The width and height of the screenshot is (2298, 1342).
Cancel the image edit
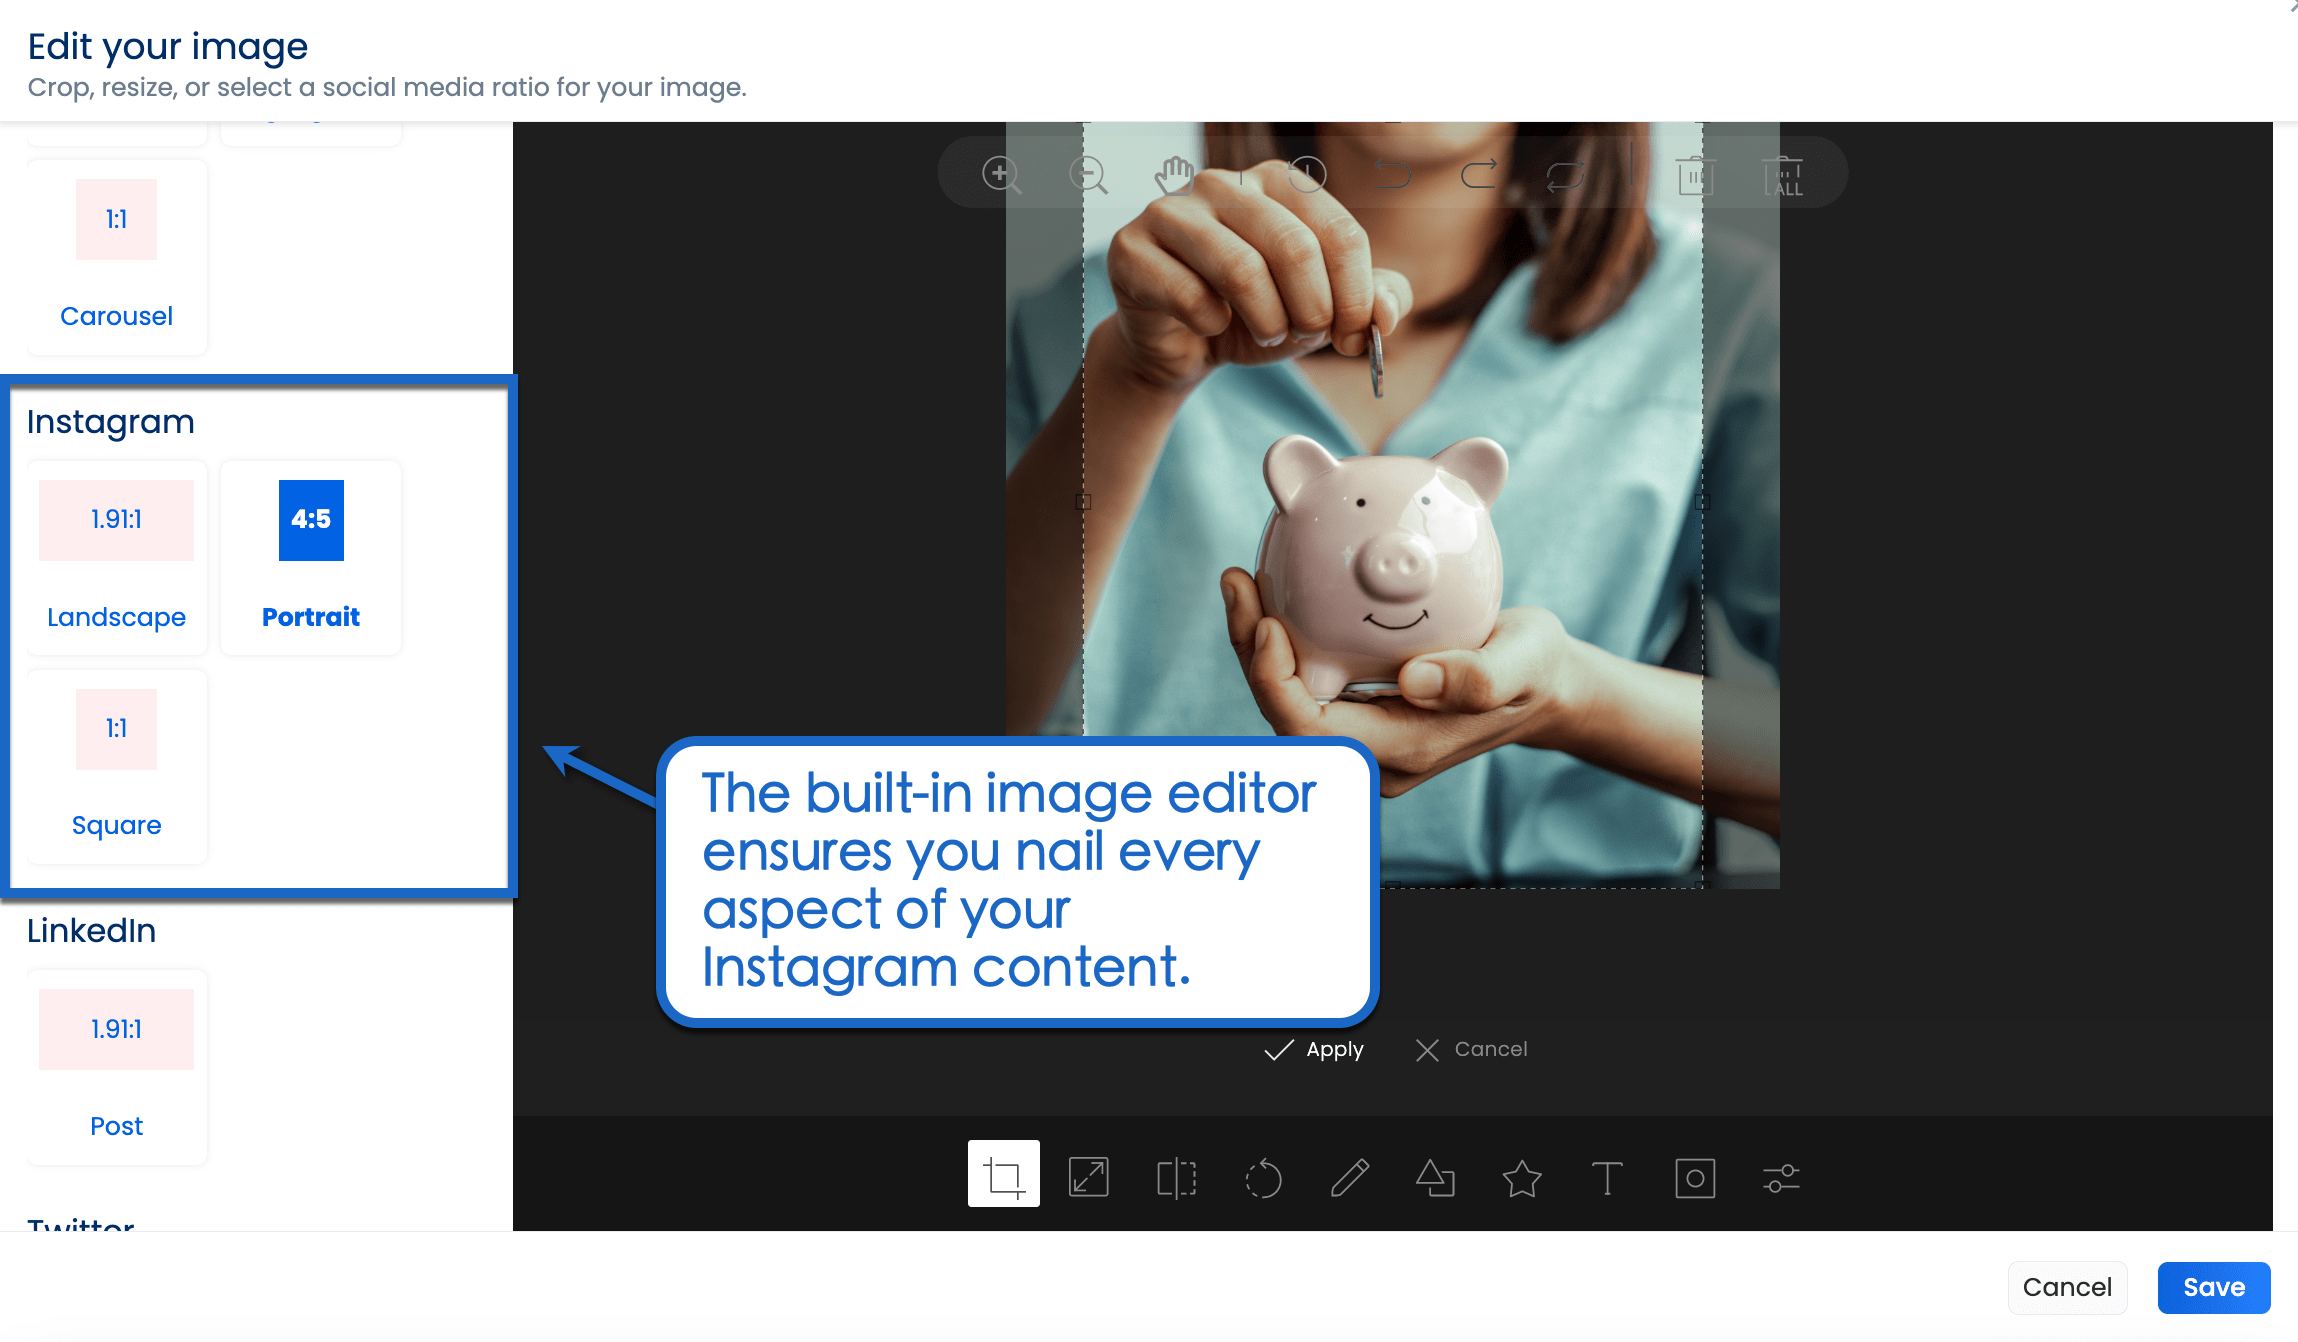point(2067,1287)
